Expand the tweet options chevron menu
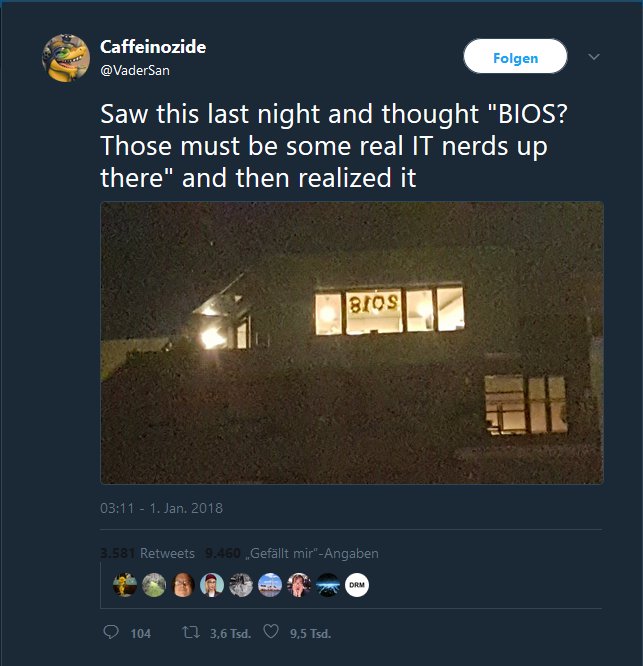 tap(594, 56)
